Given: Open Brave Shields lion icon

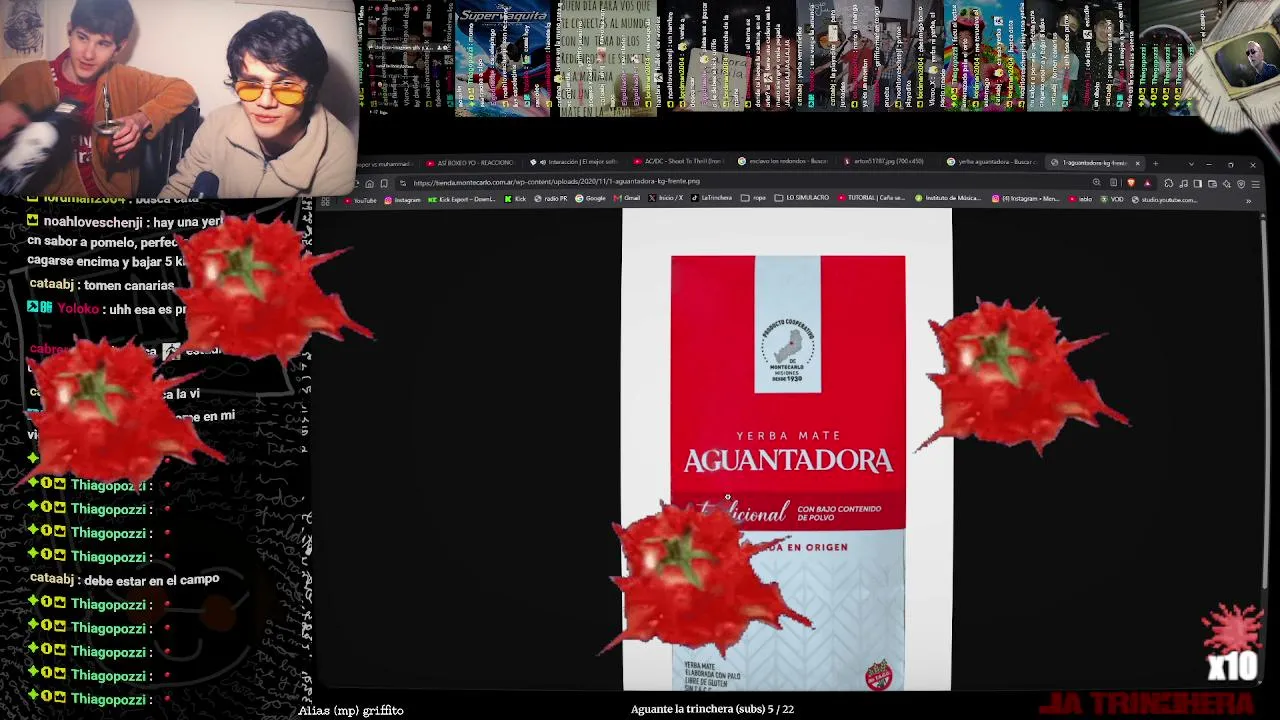Looking at the screenshot, I should point(1131,183).
